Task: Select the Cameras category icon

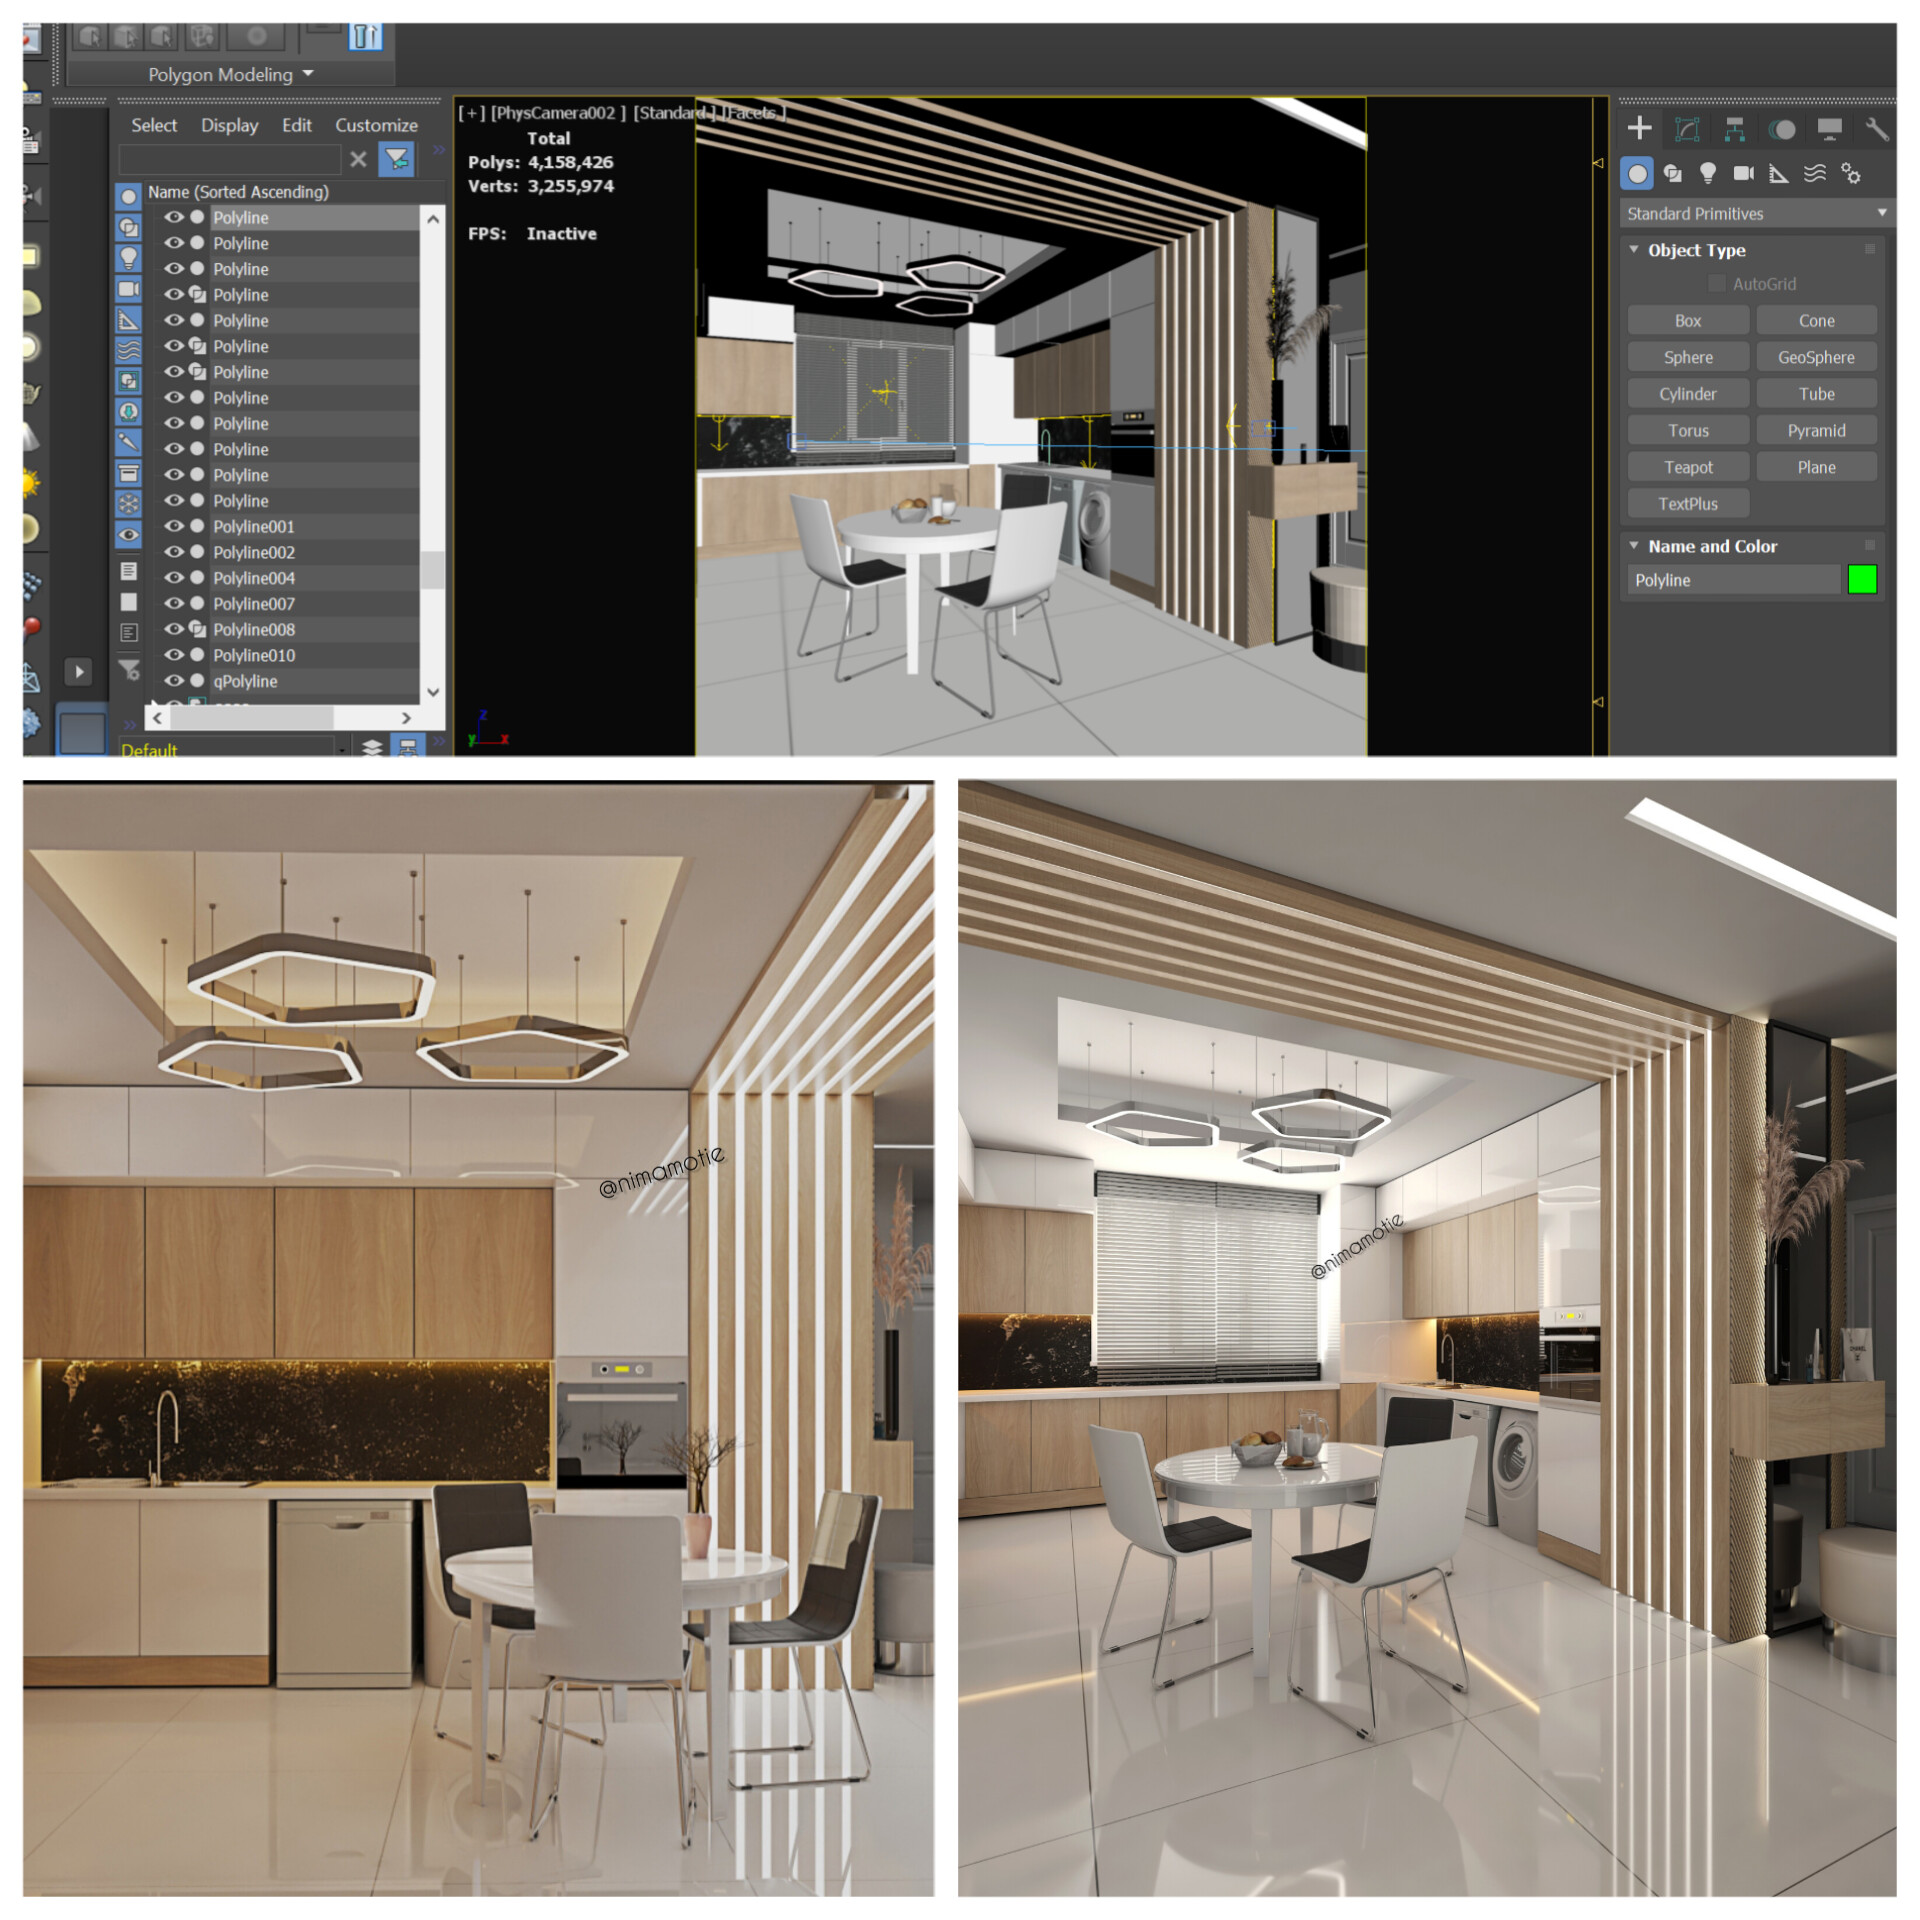Action: click(1743, 174)
